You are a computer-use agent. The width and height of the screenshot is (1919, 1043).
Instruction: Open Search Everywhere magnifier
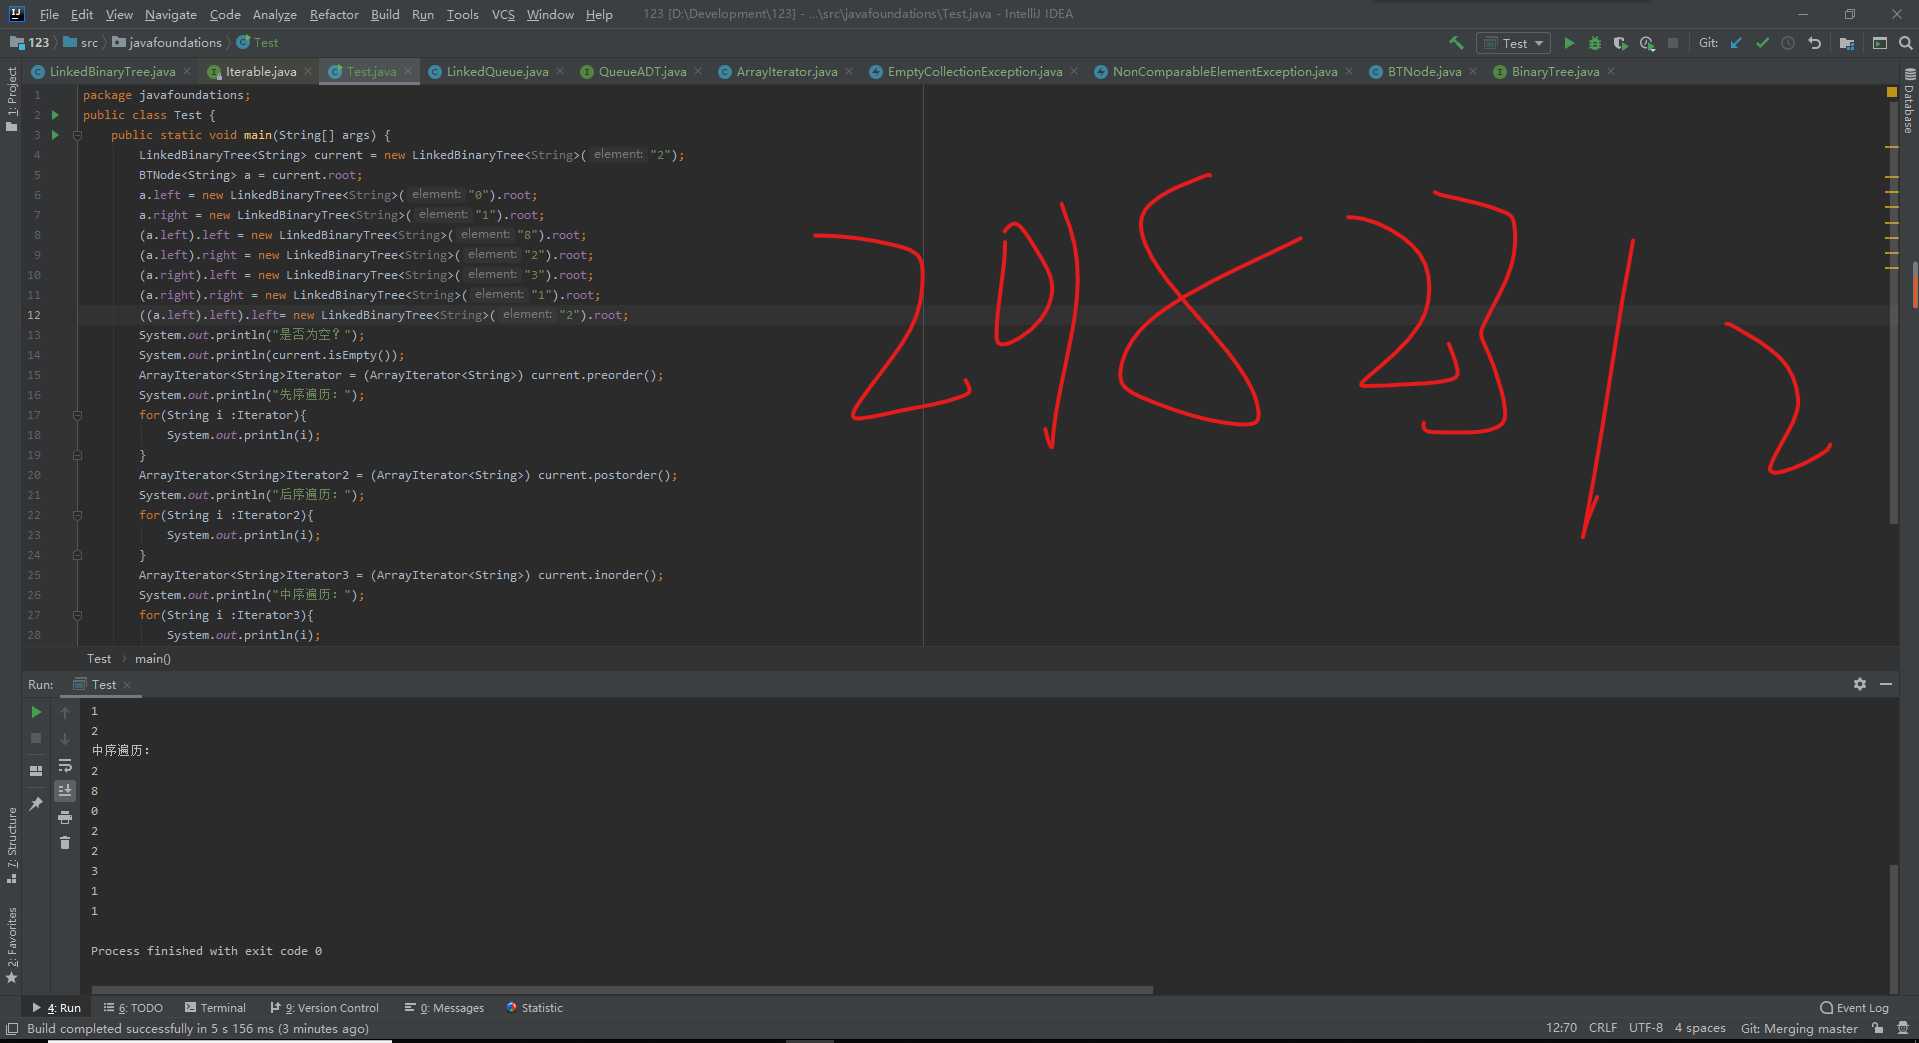1906,43
